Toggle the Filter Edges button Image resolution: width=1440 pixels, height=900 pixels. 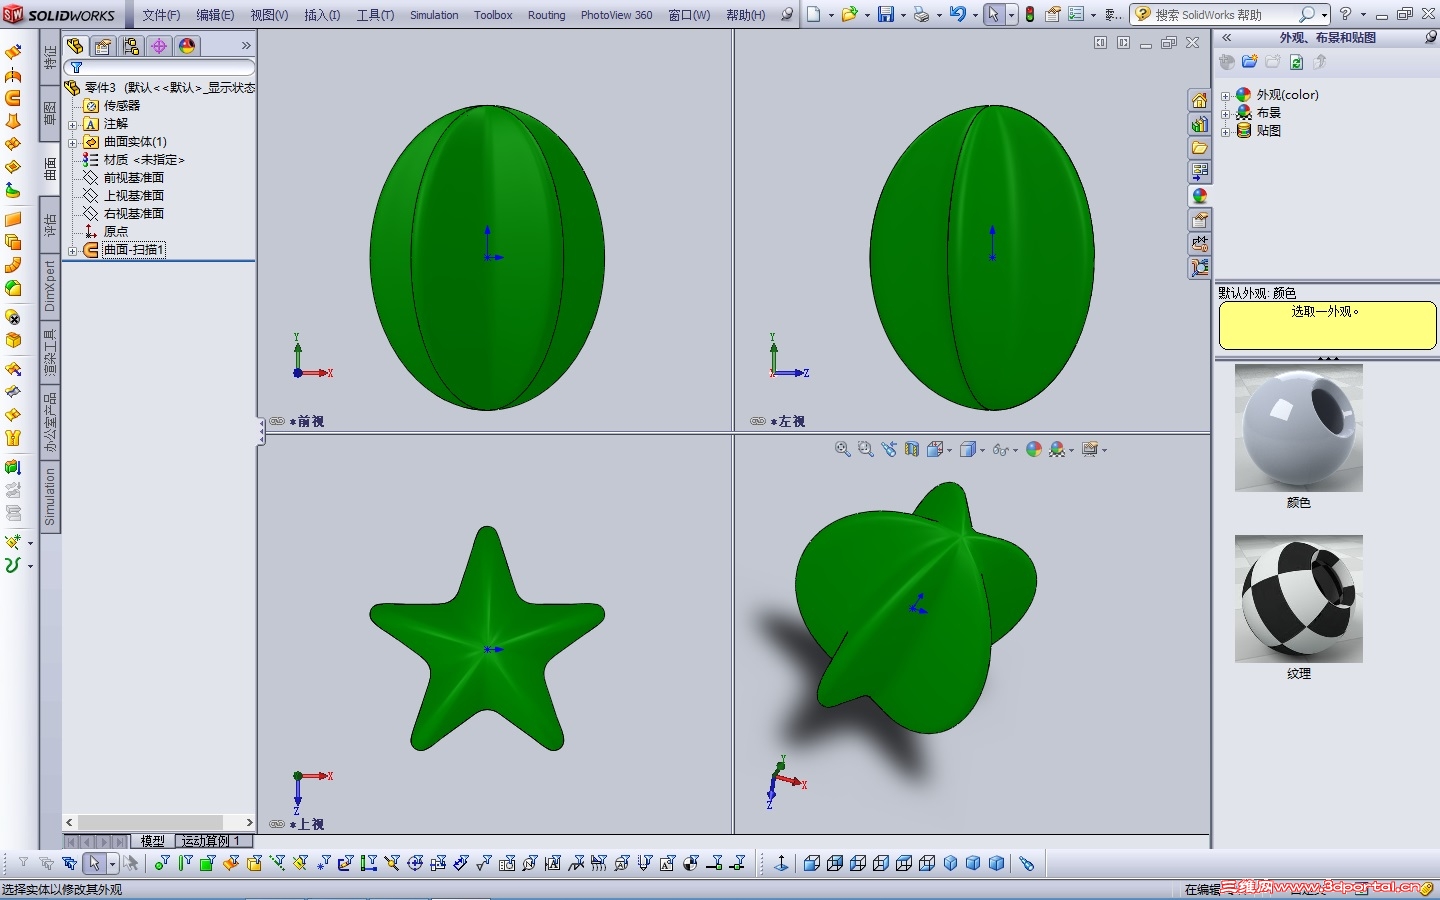coord(185,863)
